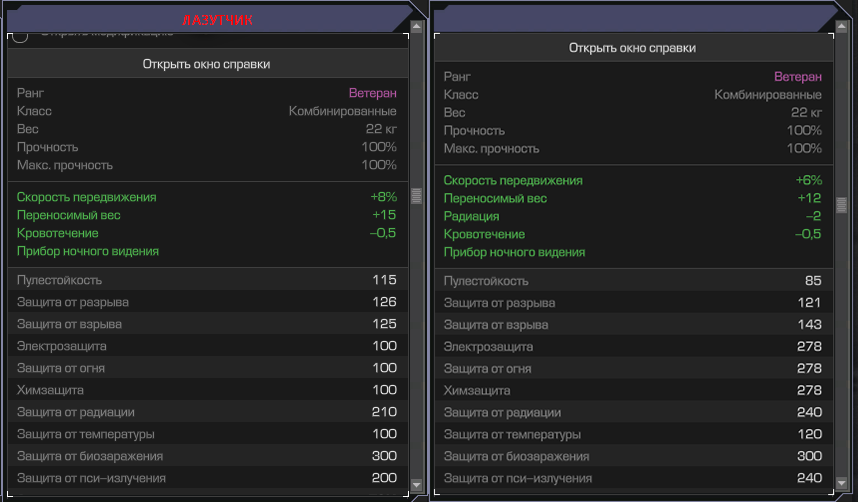
Task: Click 'Кровотечение' label in the Лазутчик panel
Action: click(x=57, y=233)
